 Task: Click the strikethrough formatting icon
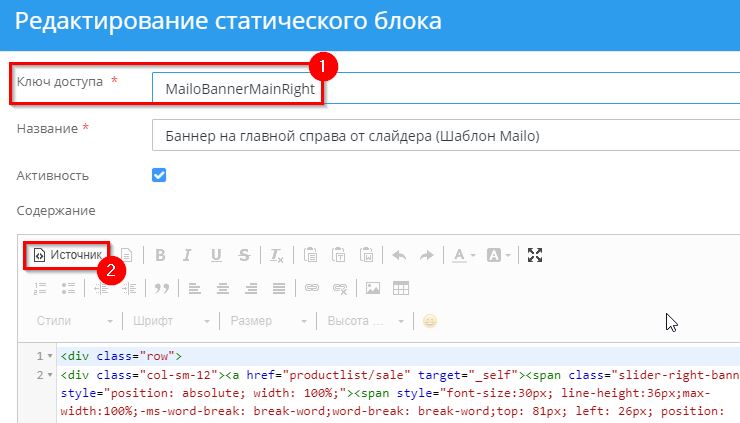244,255
